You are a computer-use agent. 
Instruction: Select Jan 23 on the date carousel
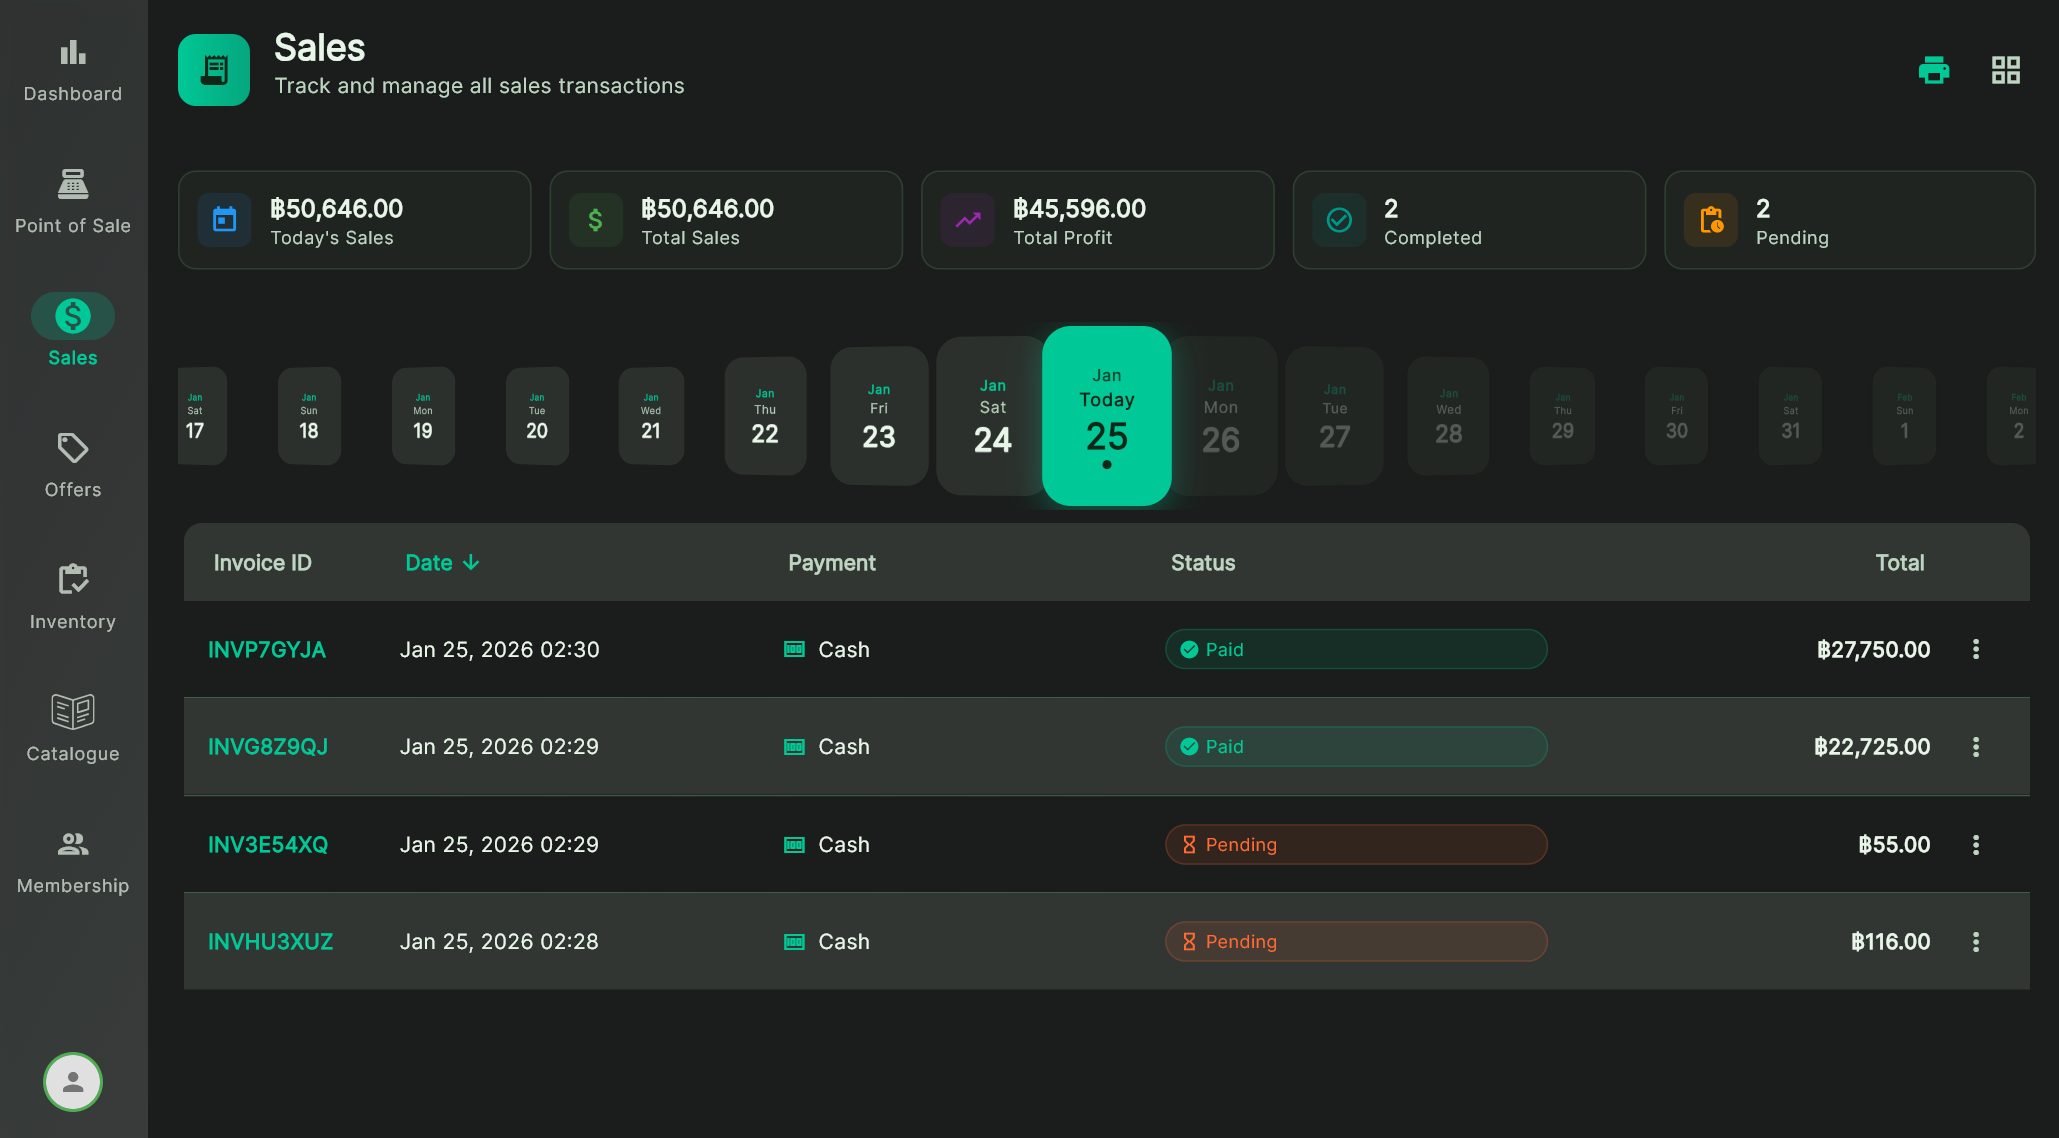tap(878, 416)
